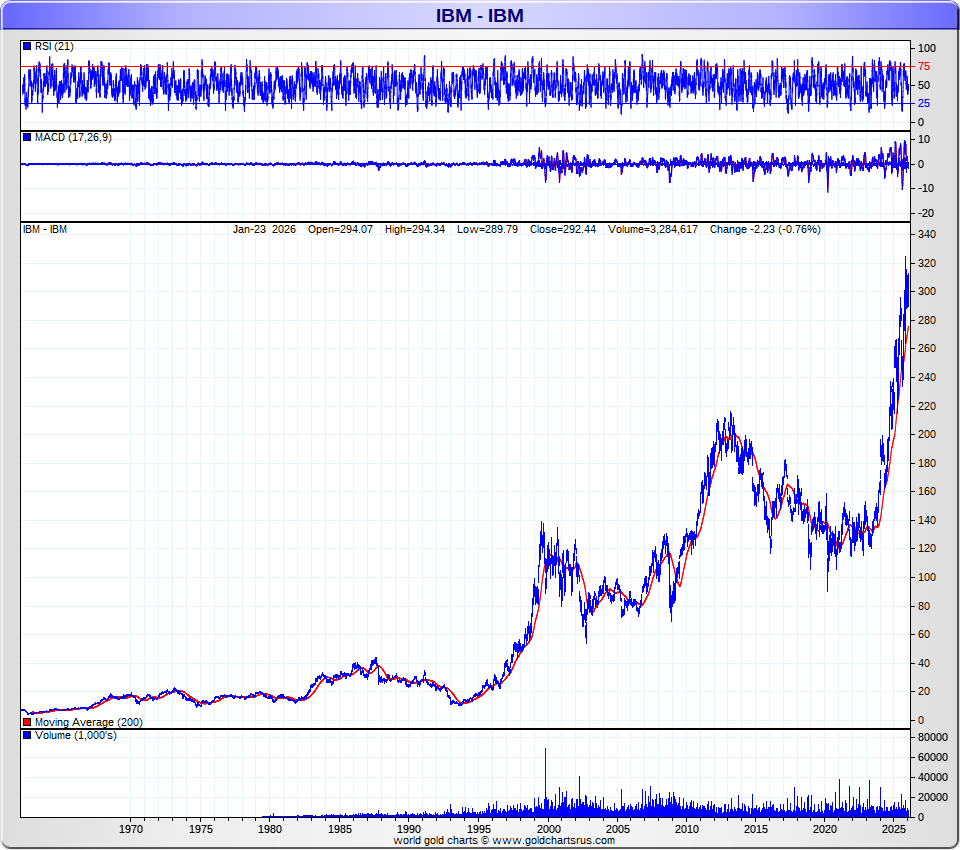Click the 220 price axis label

927,405
